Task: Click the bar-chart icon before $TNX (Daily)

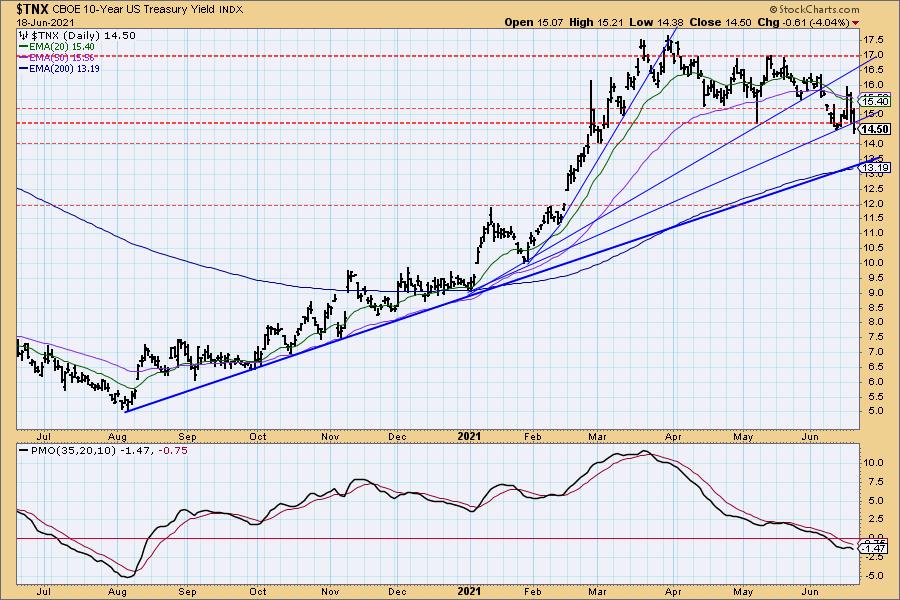Action: point(24,36)
